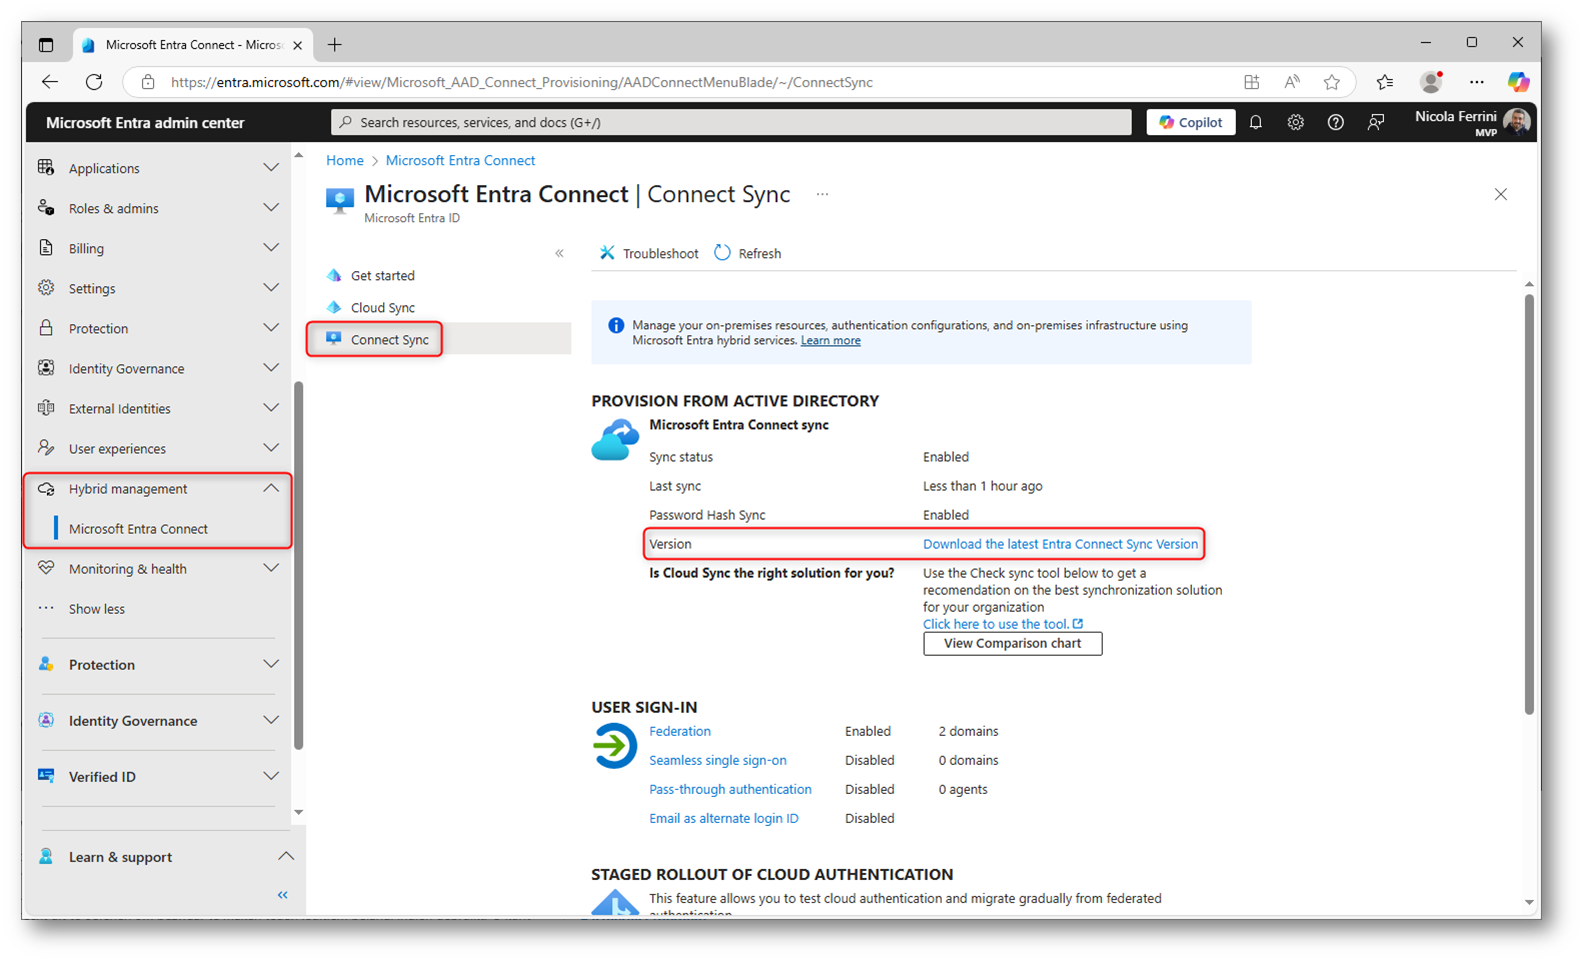Screen dimensions: 1584x962
Task: Open notifications bell
Action: coord(1255,122)
